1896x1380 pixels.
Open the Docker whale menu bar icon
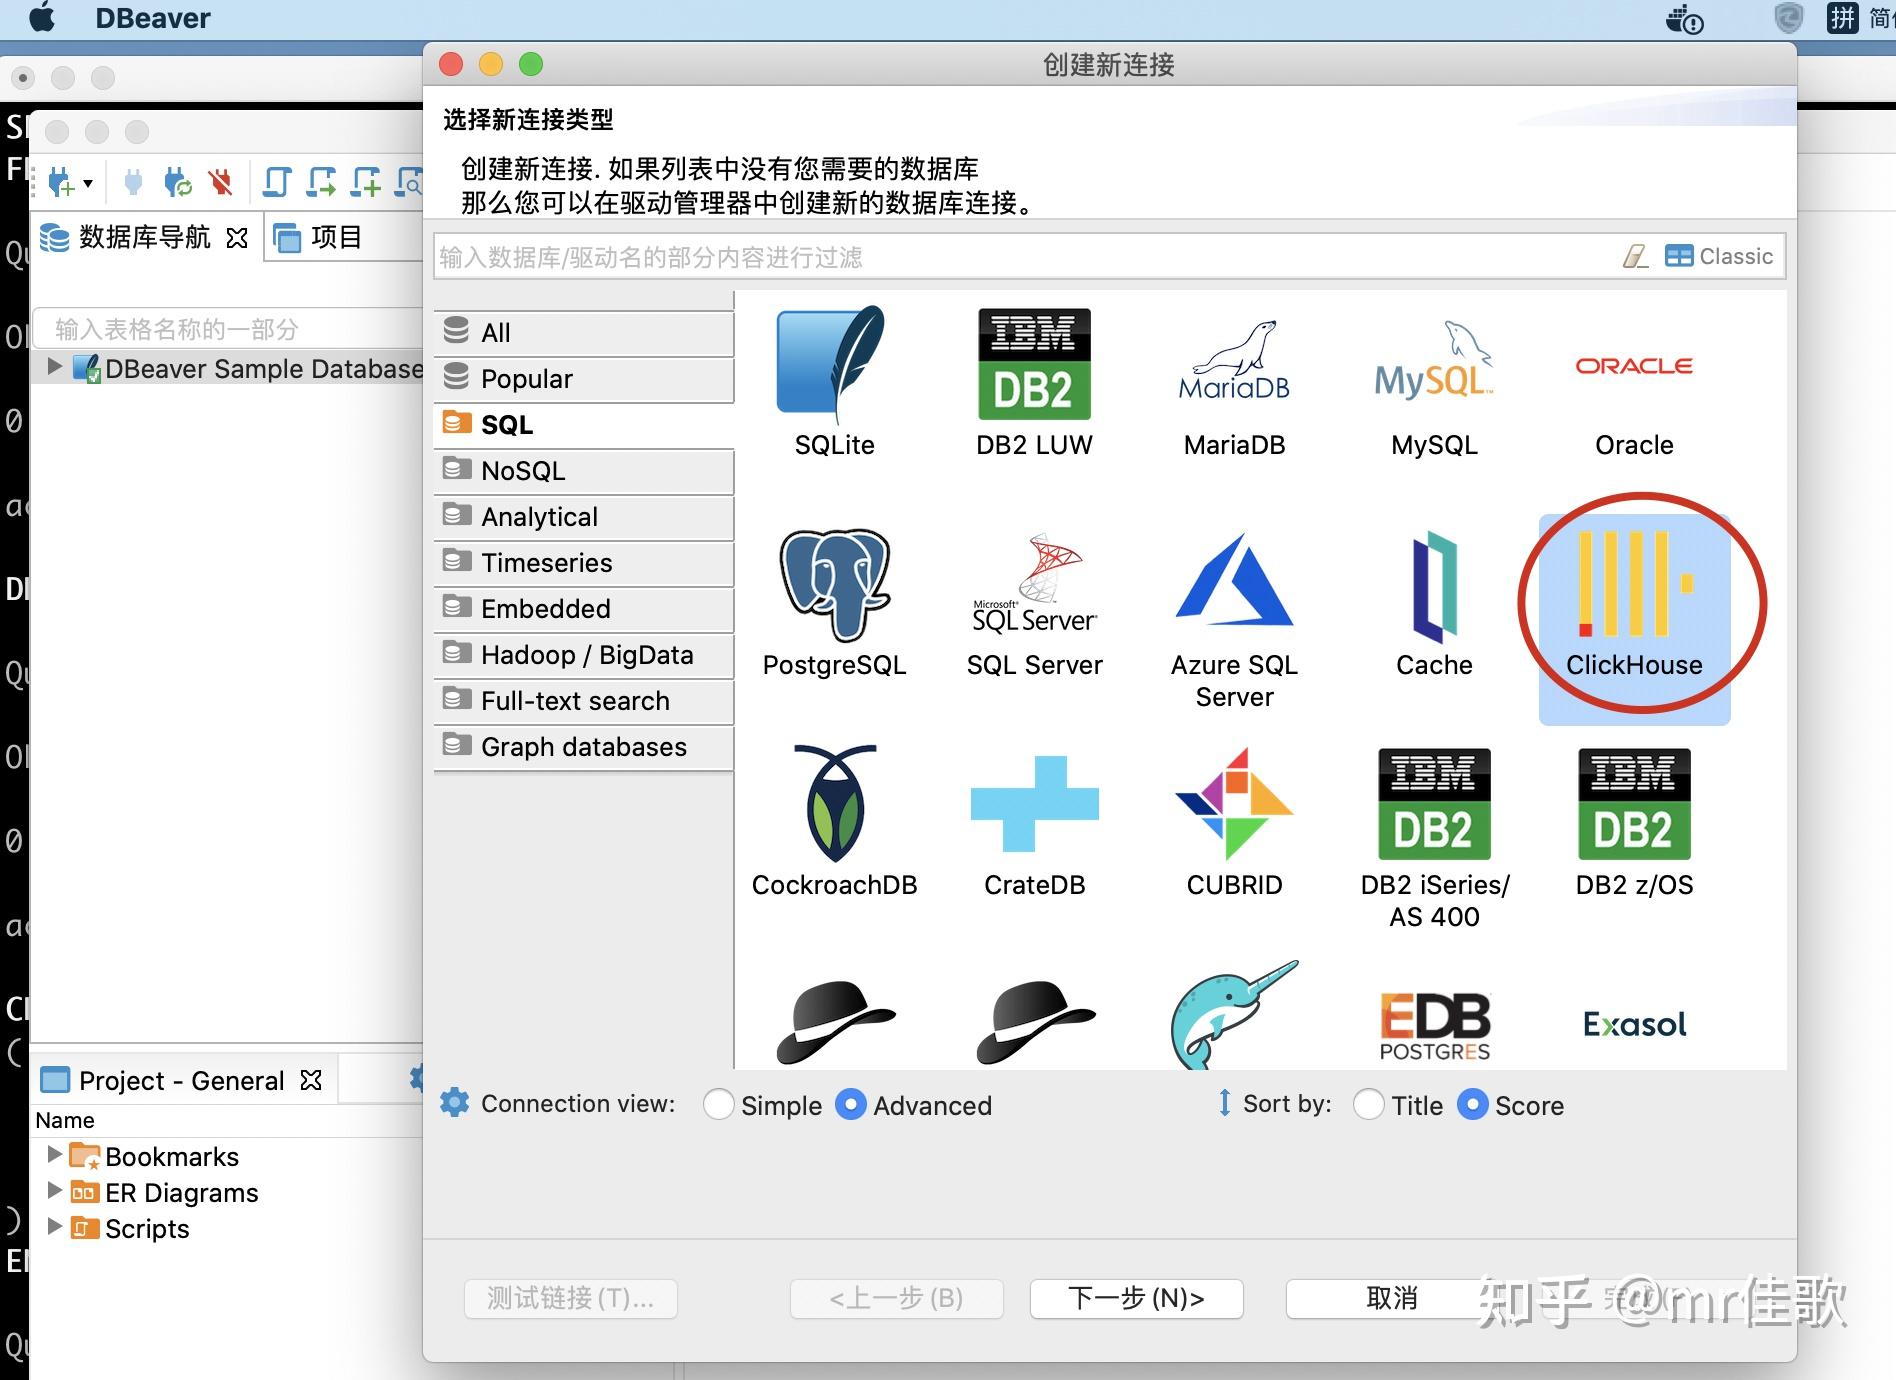pyautogui.click(x=1684, y=18)
